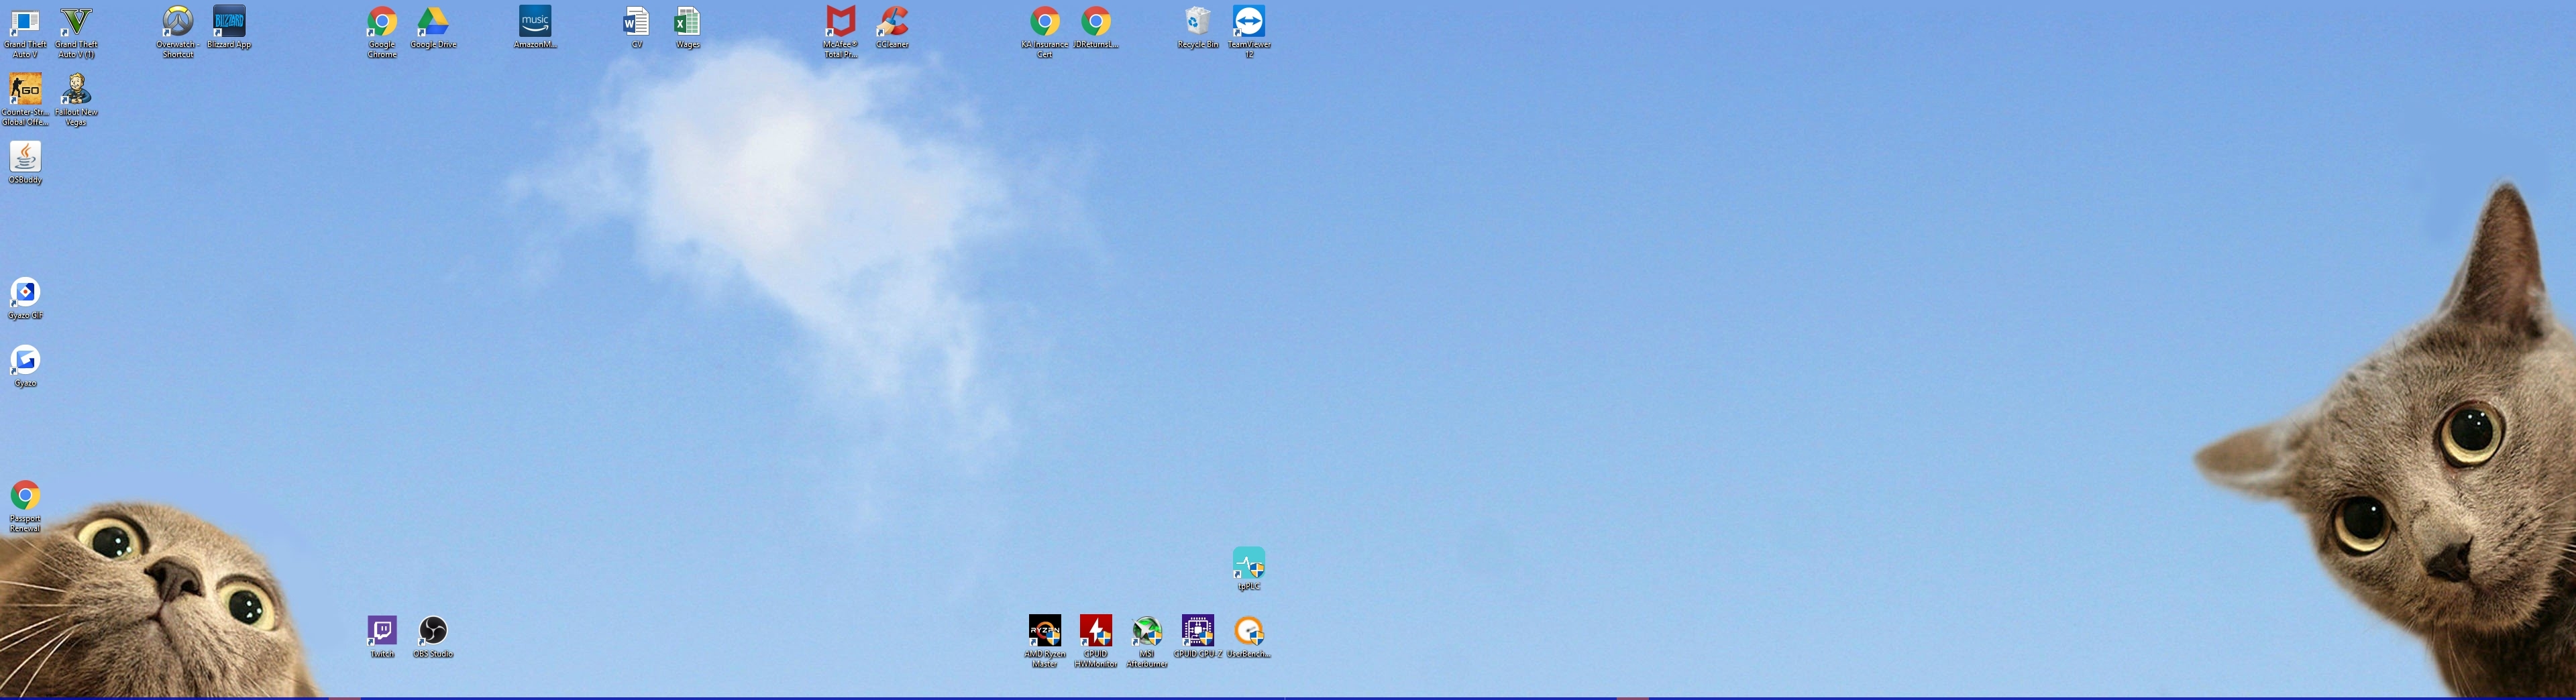Image resolution: width=2576 pixels, height=700 pixels.
Task: Click the Overwatch - Shortcut icon
Action: [x=178, y=32]
